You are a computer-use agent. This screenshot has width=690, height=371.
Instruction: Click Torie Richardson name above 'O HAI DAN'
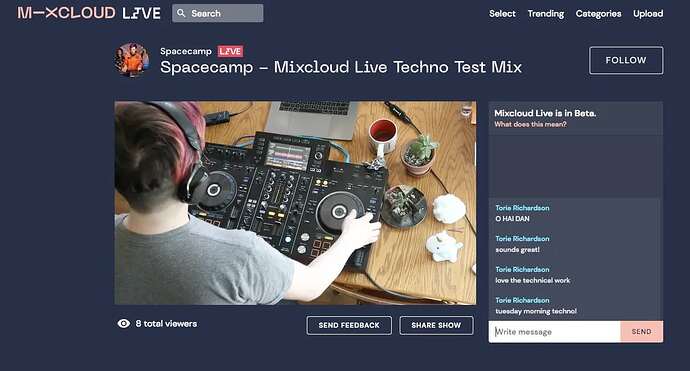pos(522,208)
